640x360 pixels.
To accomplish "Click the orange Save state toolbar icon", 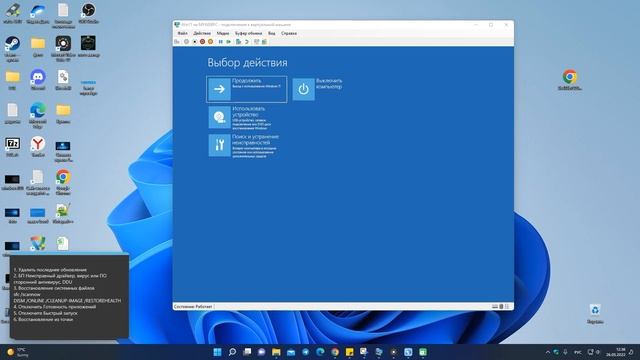I will coord(211,42).
